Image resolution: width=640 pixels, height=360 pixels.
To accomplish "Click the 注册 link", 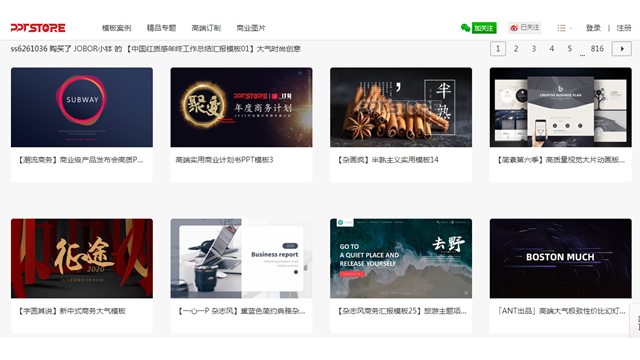I will click(x=624, y=28).
